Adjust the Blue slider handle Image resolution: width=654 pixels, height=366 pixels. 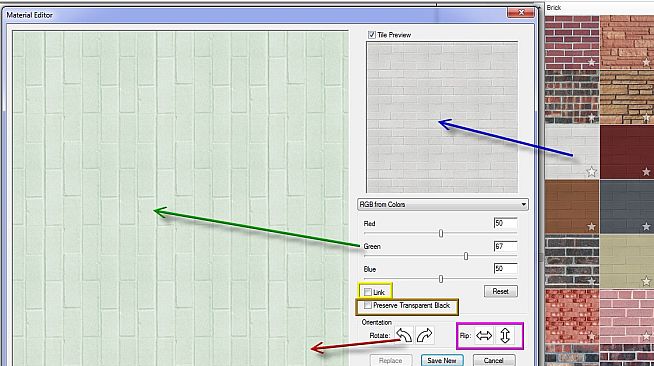[x=441, y=279]
